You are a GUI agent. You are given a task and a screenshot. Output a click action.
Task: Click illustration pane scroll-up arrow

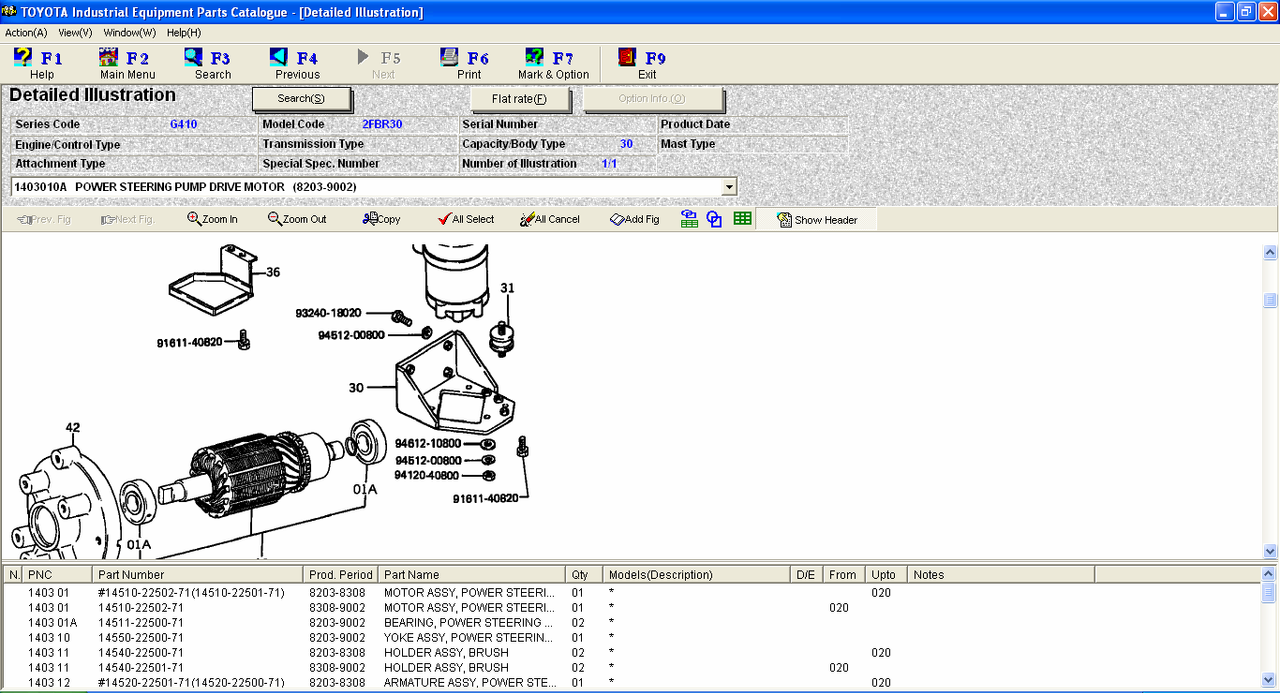click(x=1270, y=252)
